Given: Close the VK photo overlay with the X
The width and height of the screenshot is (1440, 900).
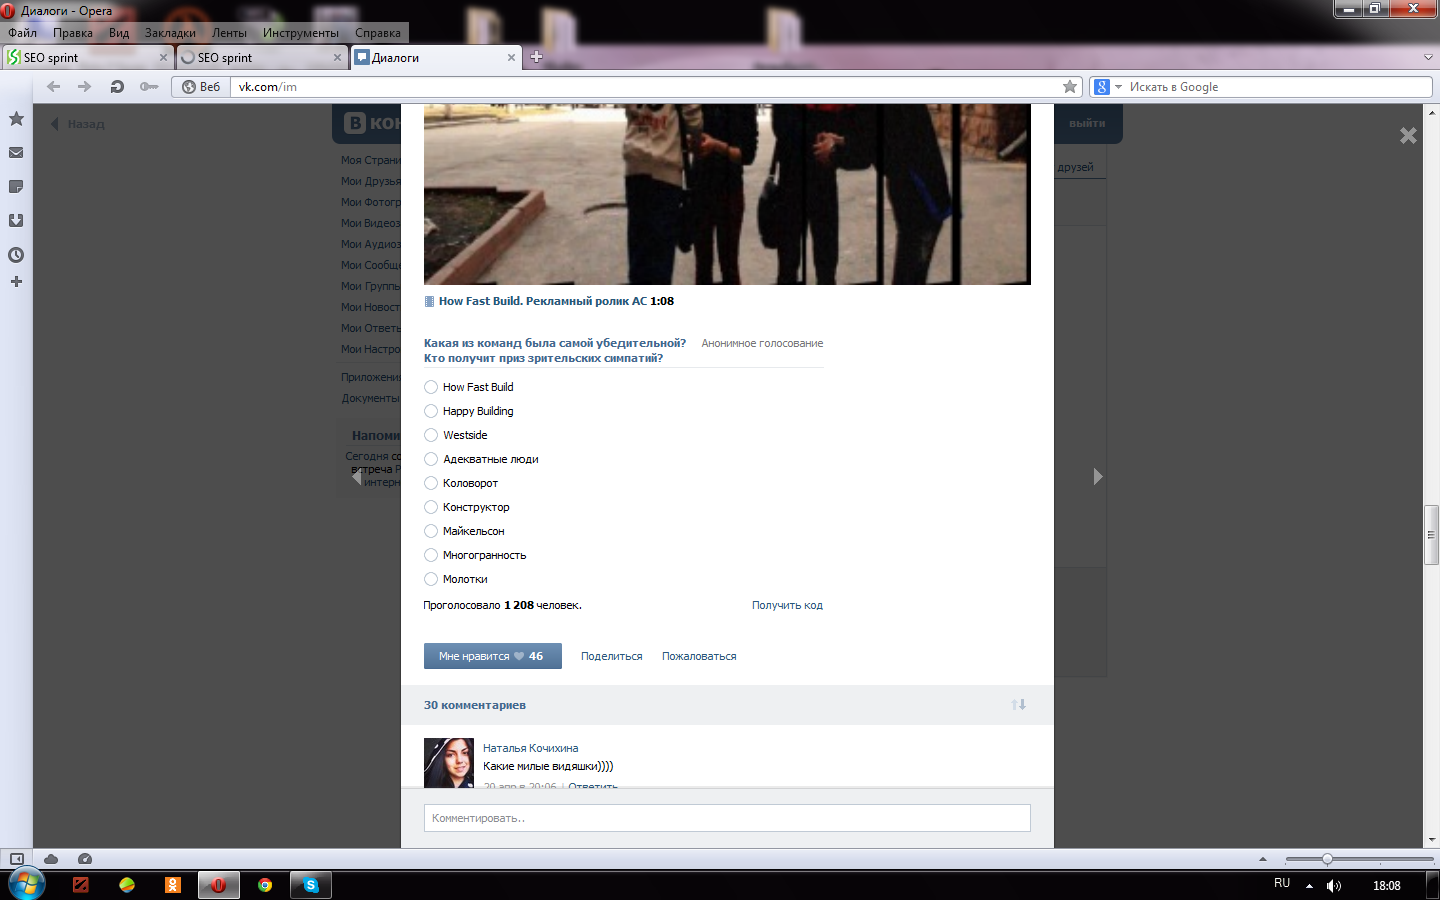Looking at the screenshot, I should click(x=1408, y=135).
